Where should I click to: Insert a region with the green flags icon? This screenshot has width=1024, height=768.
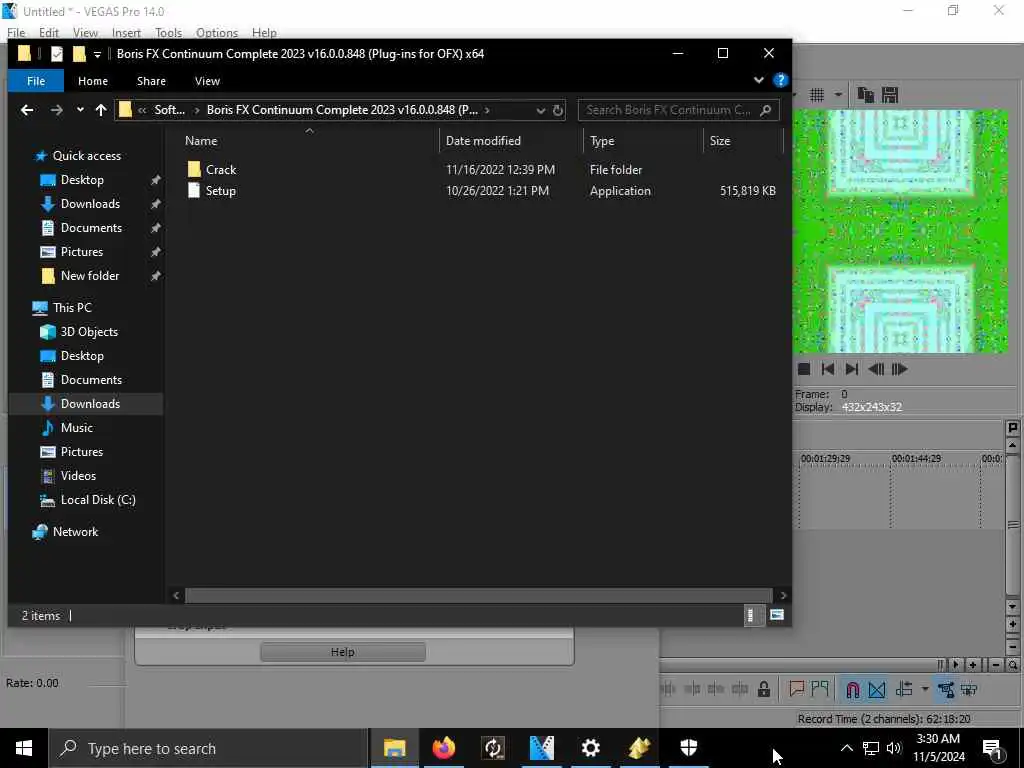coord(820,689)
